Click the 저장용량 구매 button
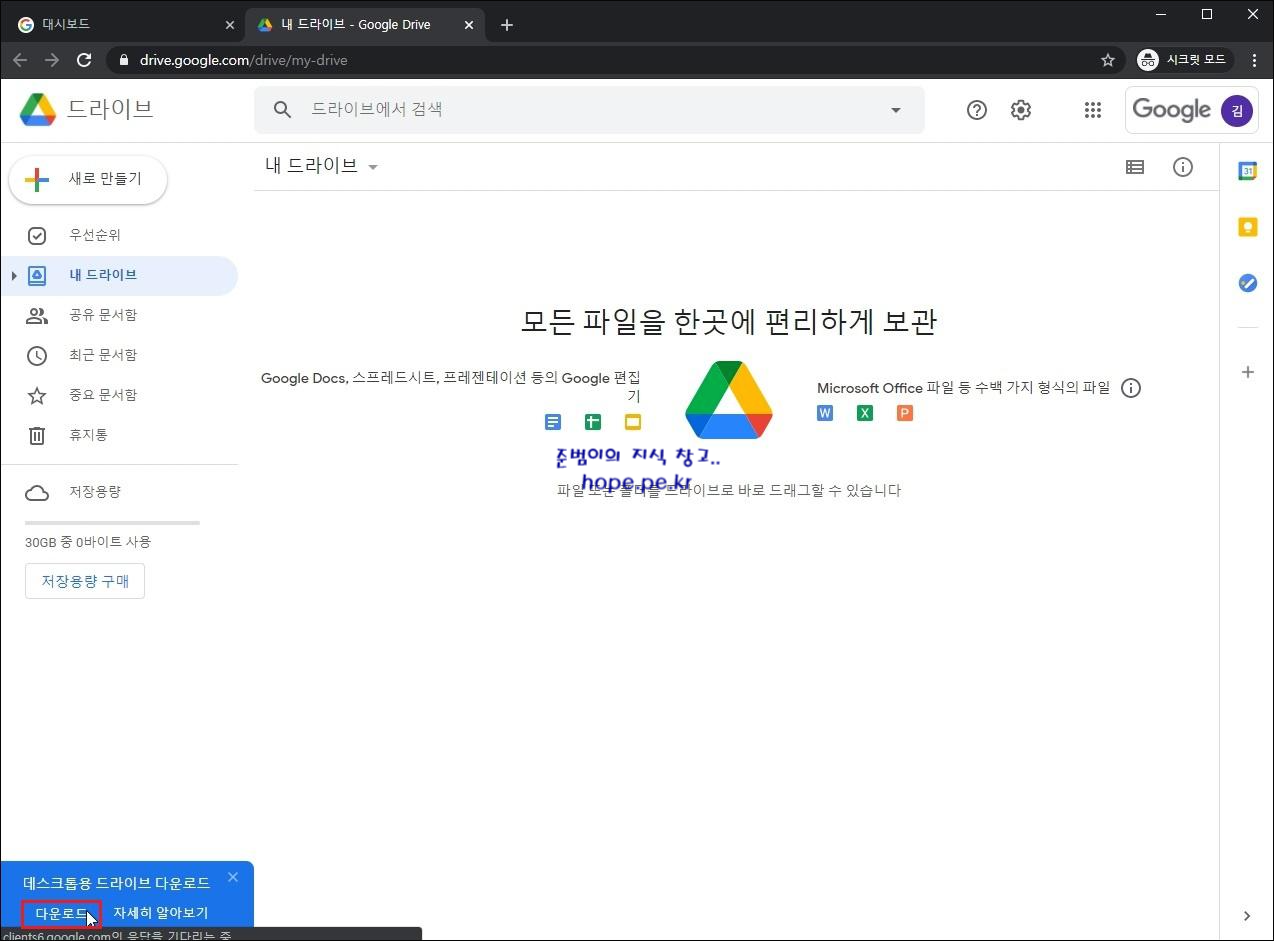 pos(85,581)
